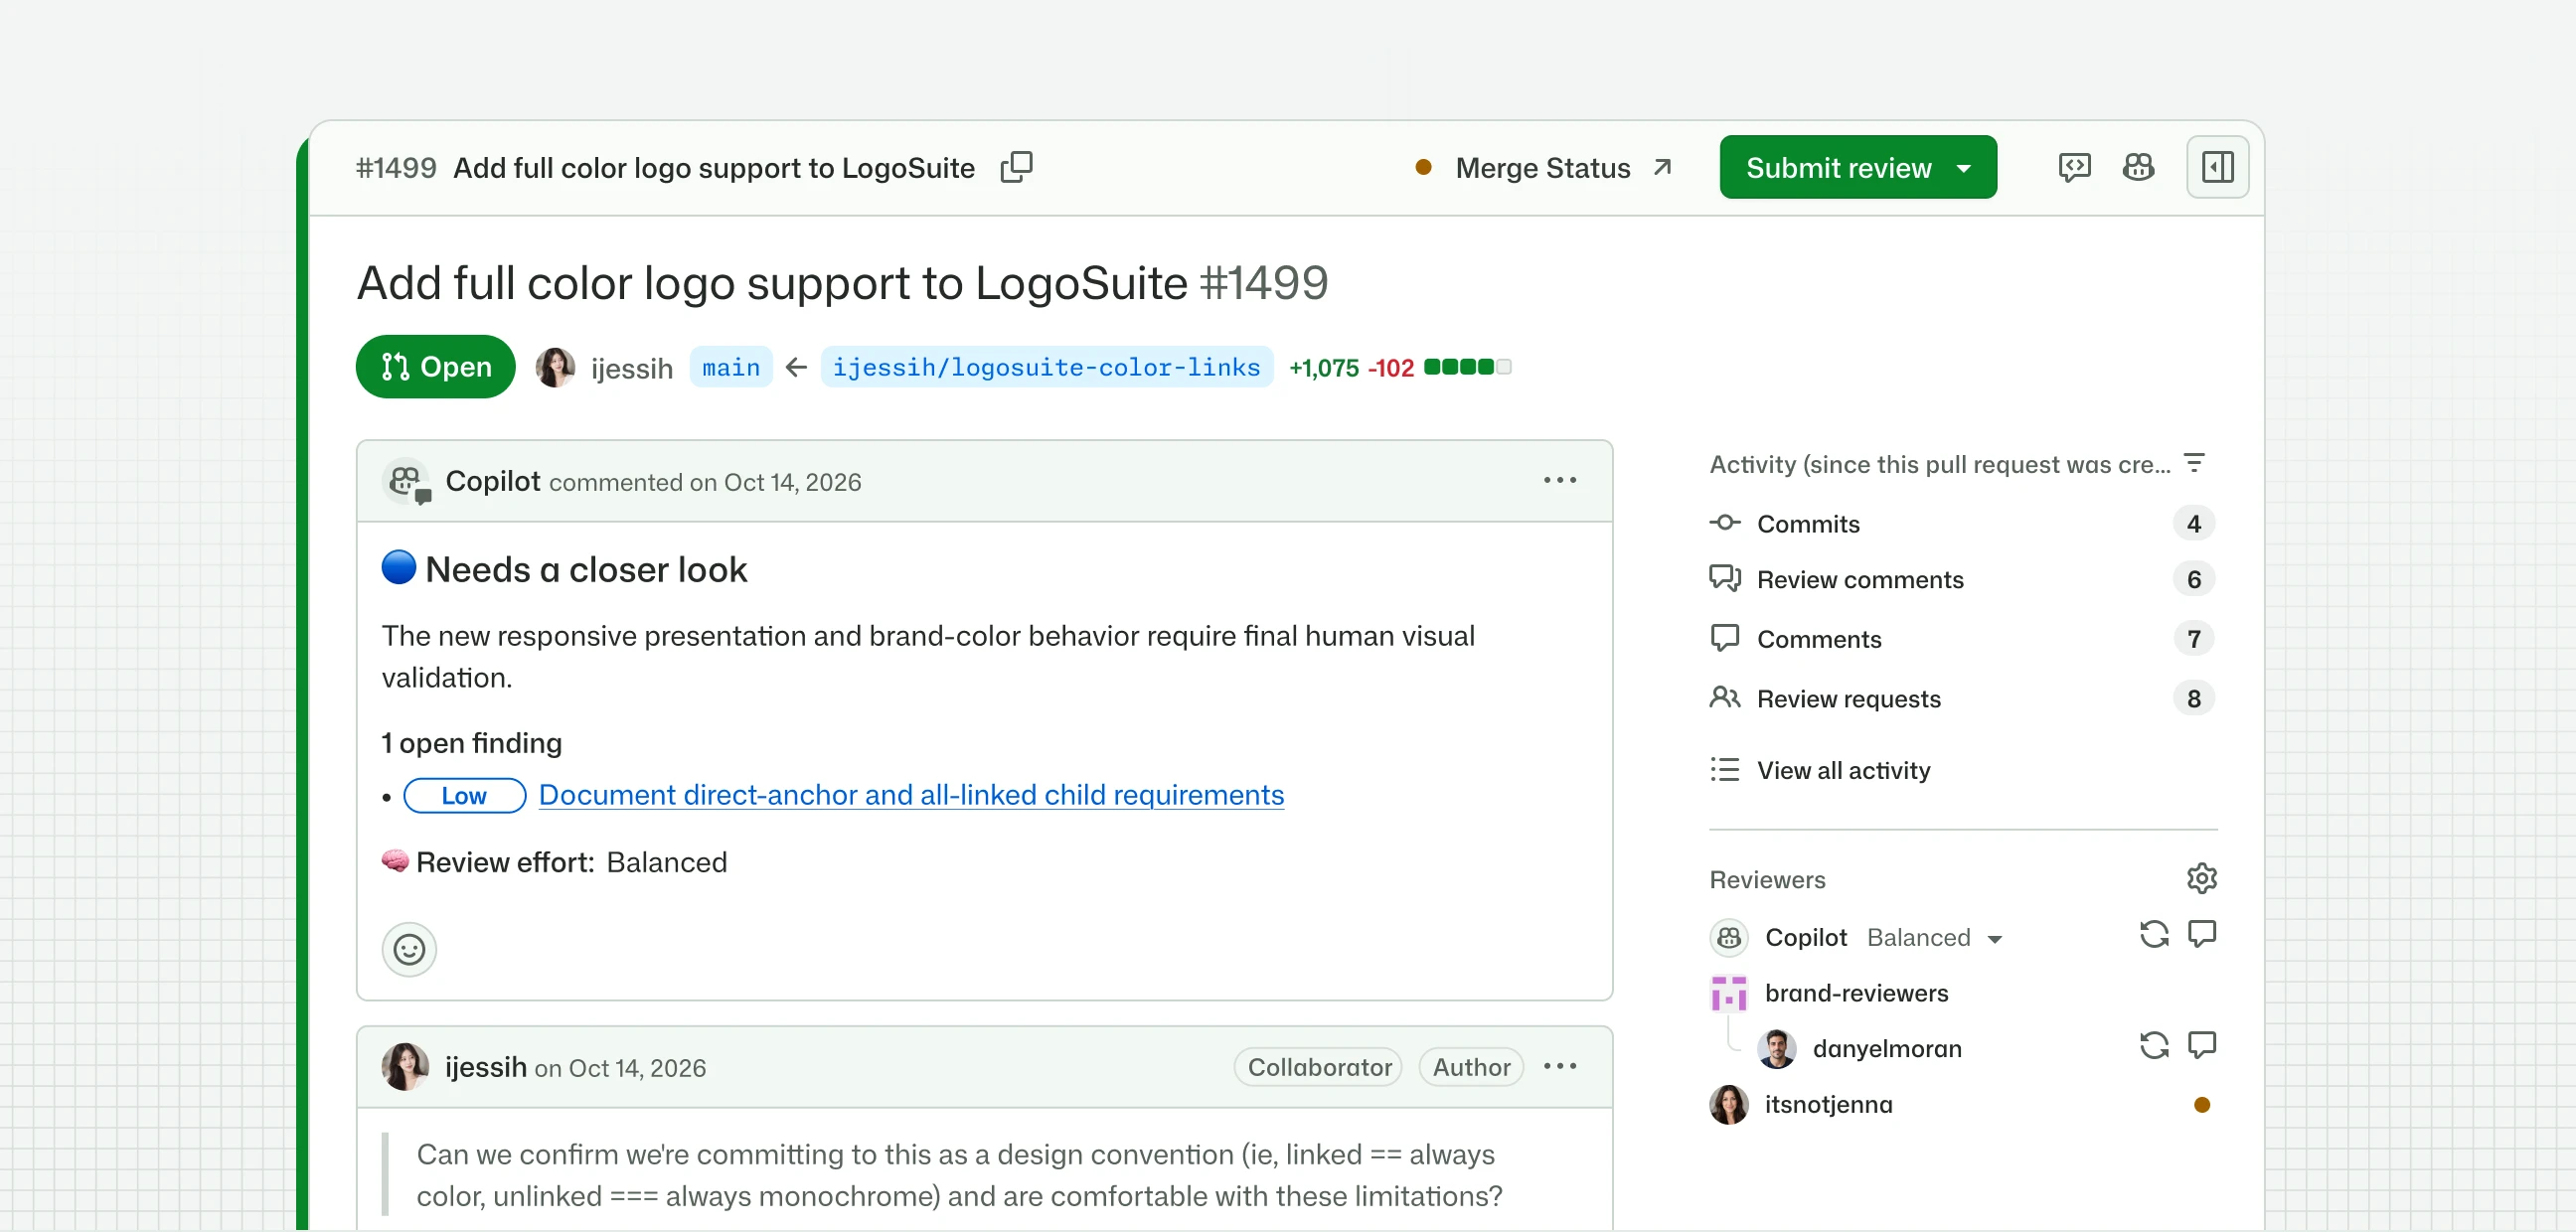Open Submit review dropdown arrow
The image size is (2576, 1232).
click(1964, 168)
